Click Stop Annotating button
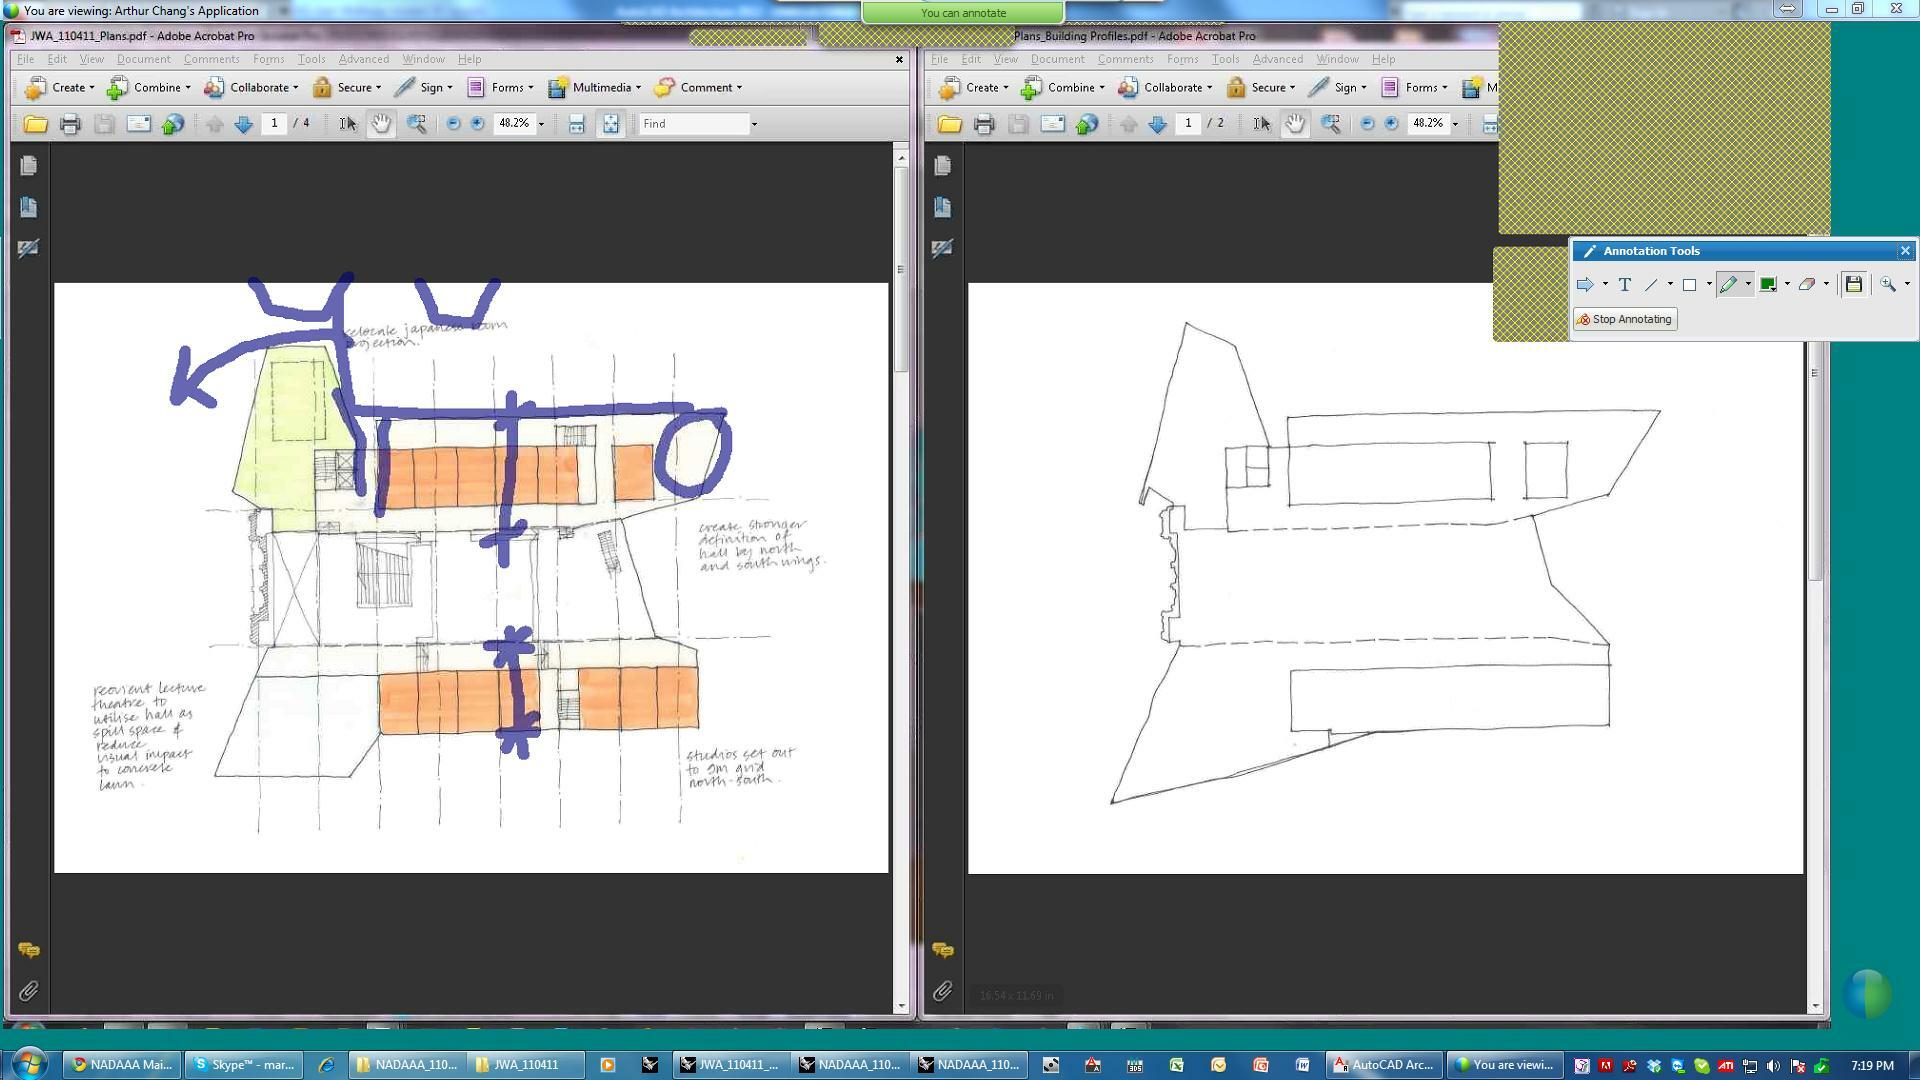1920x1080 pixels. (1625, 320)
